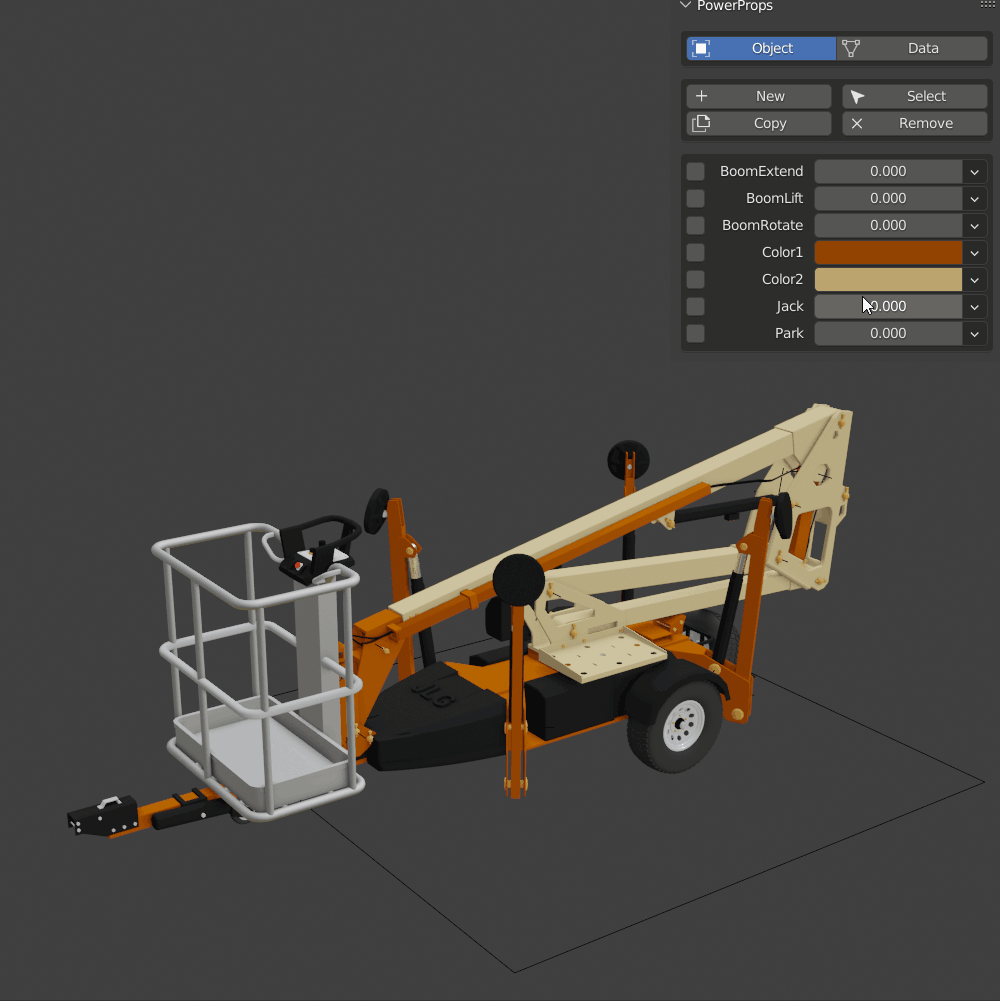Viewport: 1000px width, 1001px height.
Task: Click the panel drag-handle dots icon
Action: coord(989,4)
